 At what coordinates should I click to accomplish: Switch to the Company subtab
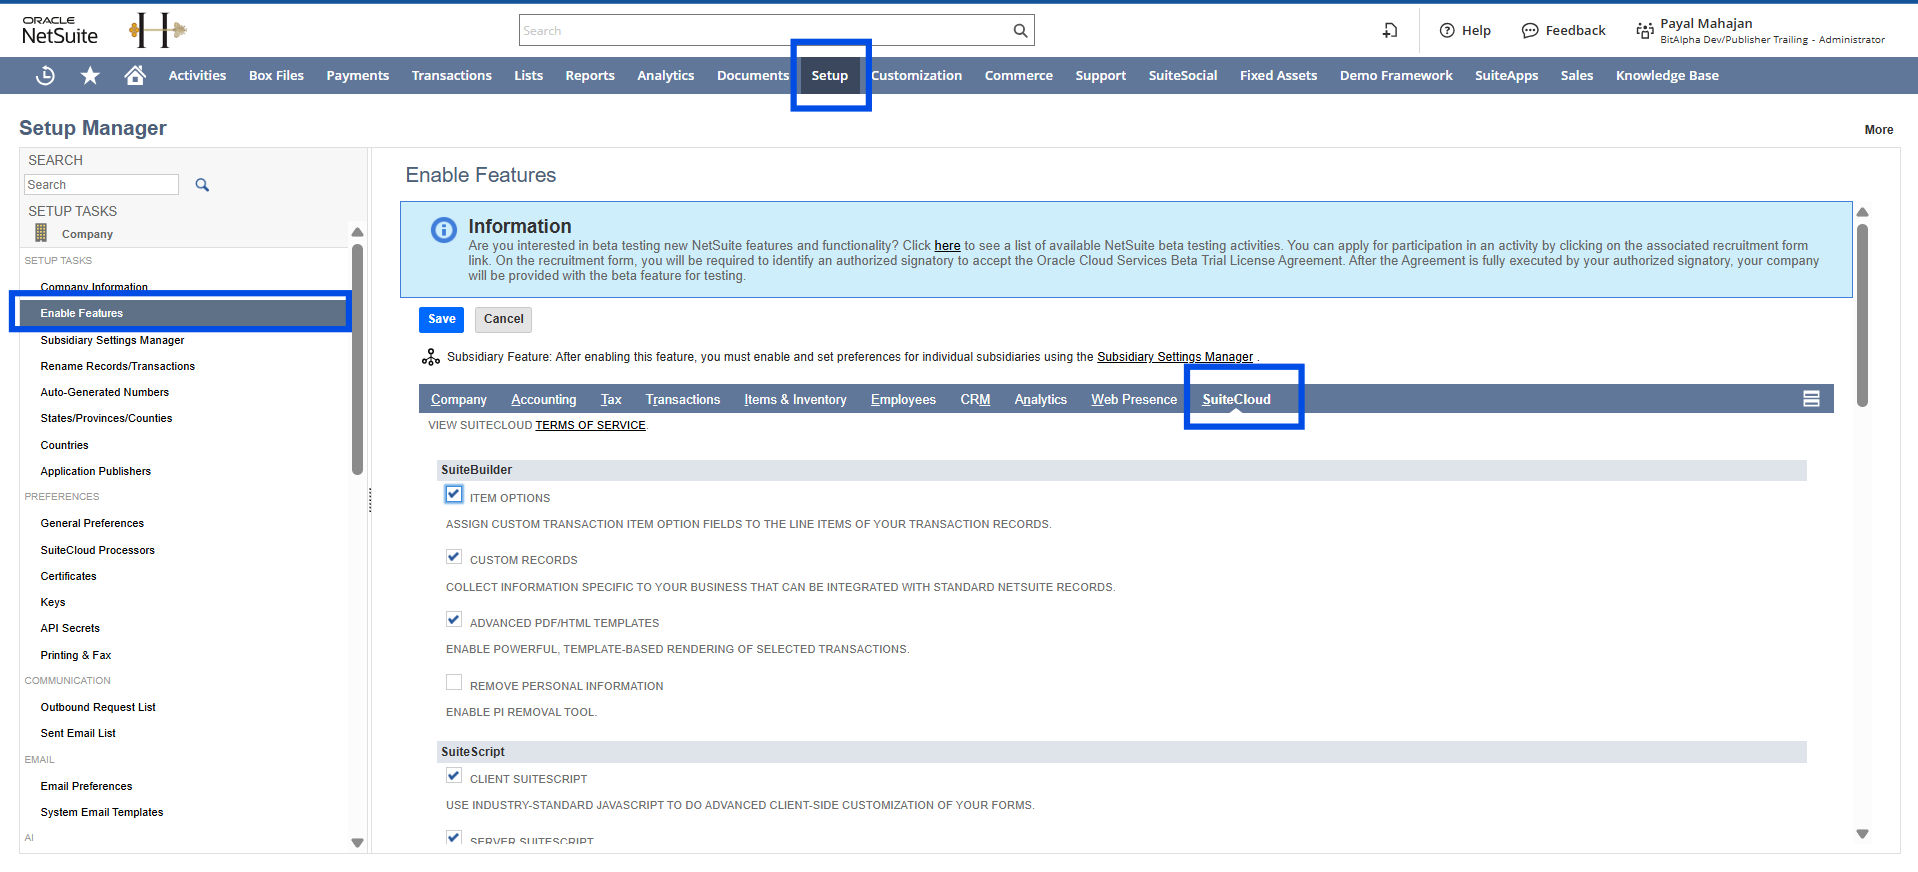coord(459,399)
